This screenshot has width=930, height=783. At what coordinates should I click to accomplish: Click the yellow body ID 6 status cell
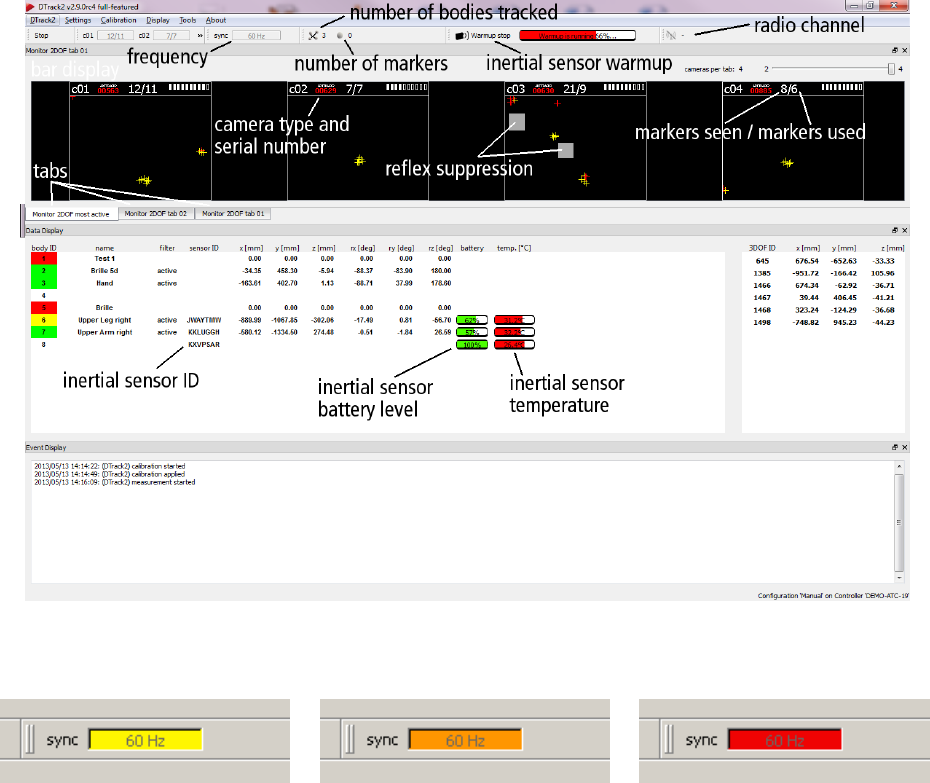44,320
